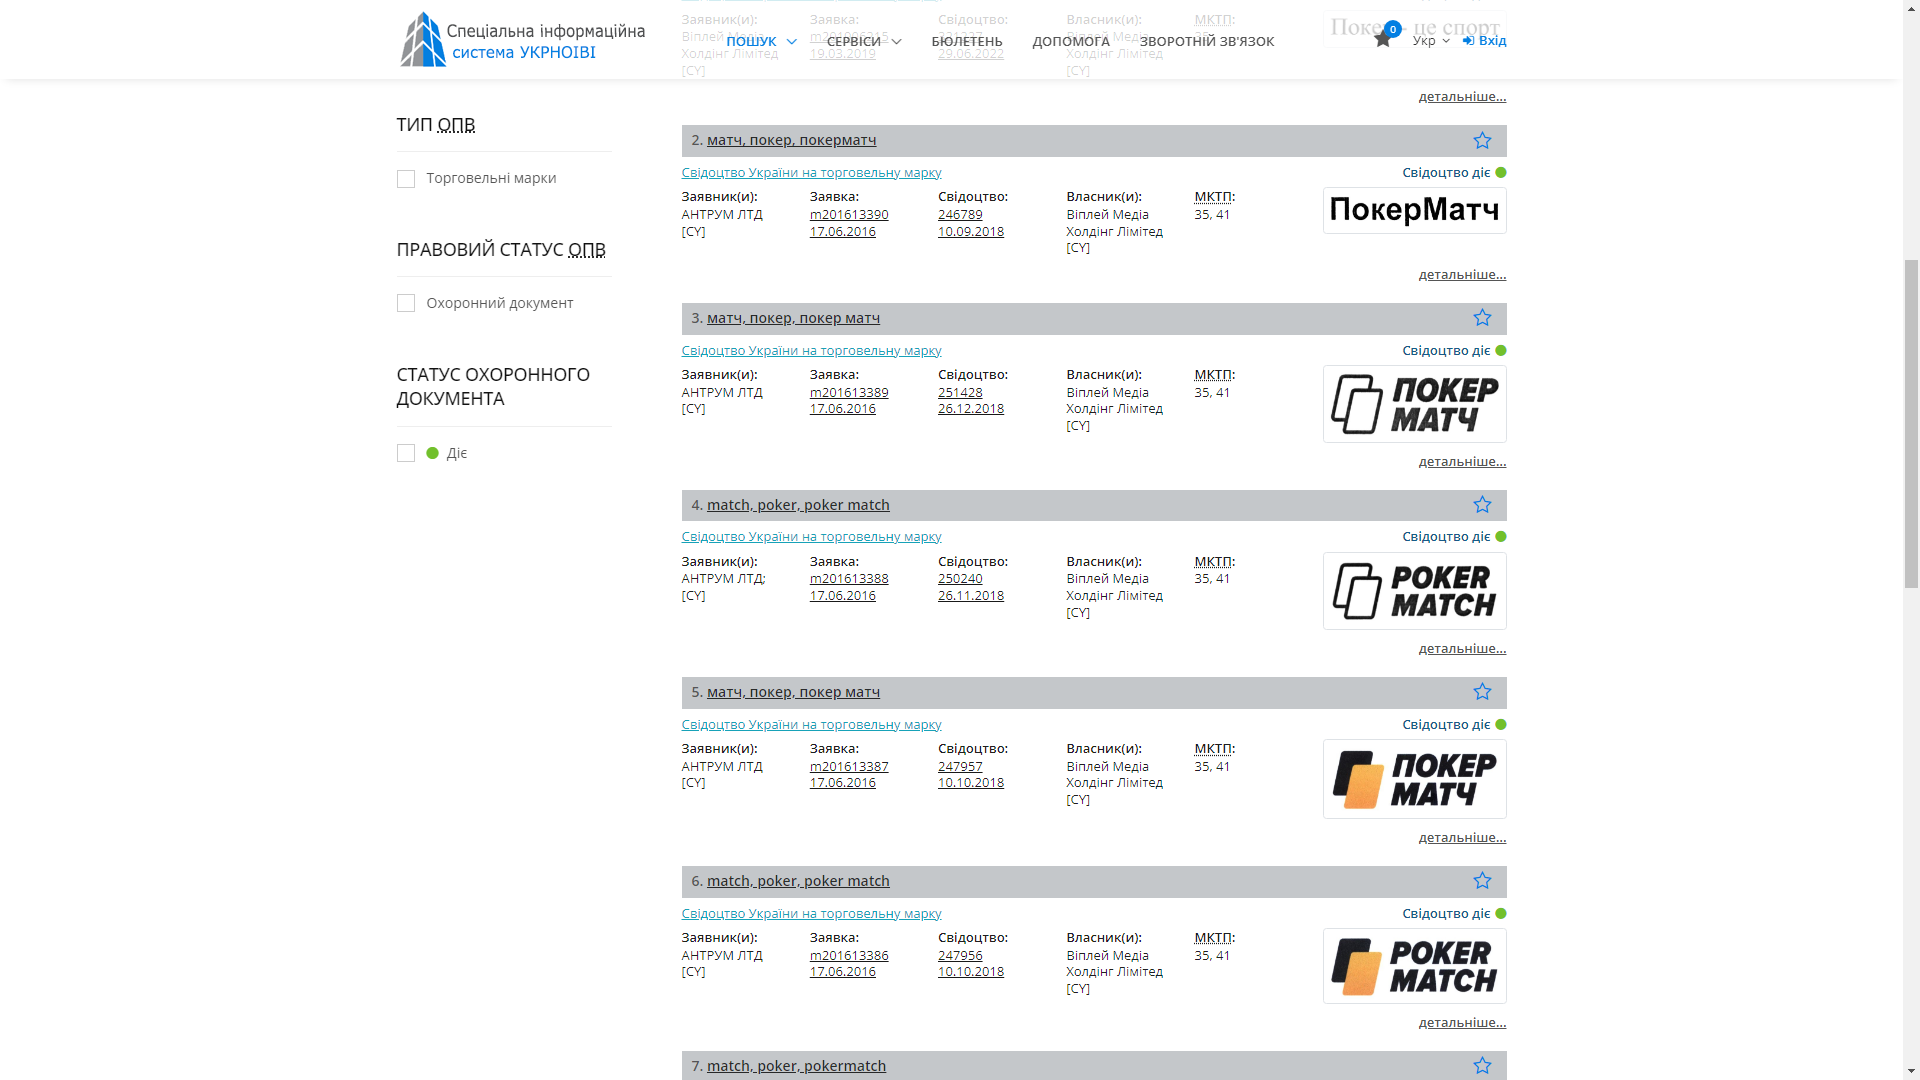Viewport: 1920px width, 1080px height.
Task: Click the orange ПОКЕР МАТЧ logo thumbnail
Action: tap(1414, 779)
